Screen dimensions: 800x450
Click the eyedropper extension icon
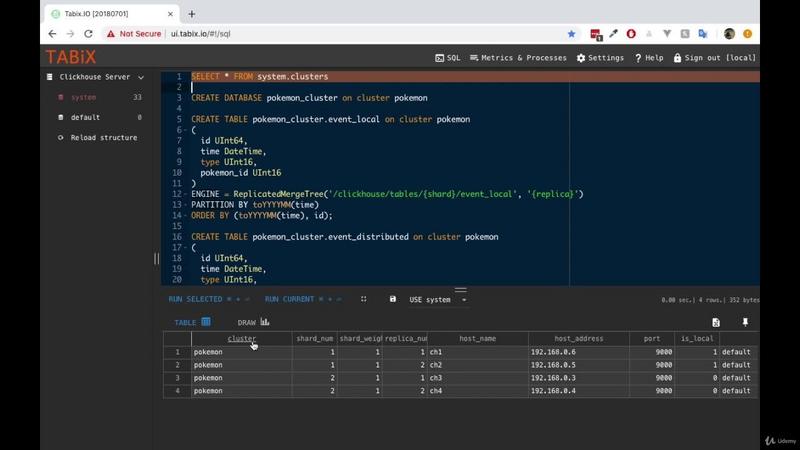613,34
